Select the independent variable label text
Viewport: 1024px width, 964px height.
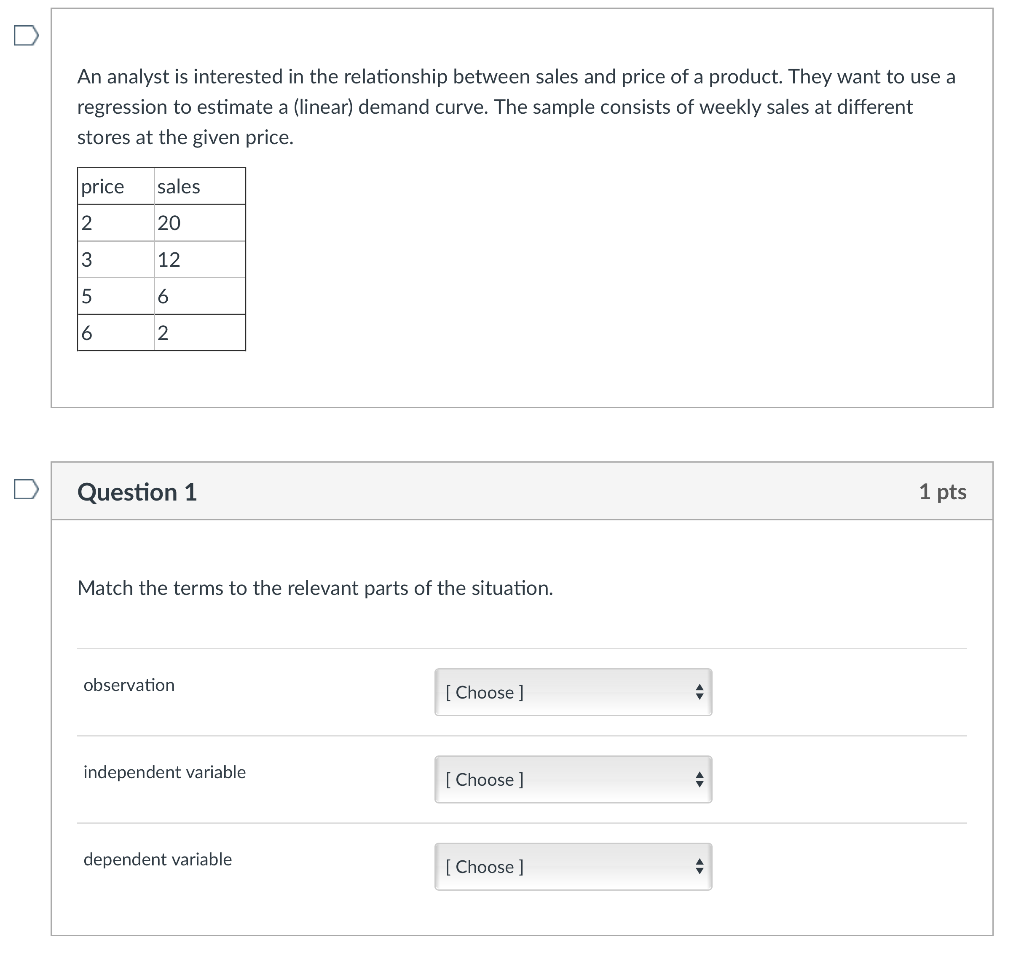(x=164, y=772)
